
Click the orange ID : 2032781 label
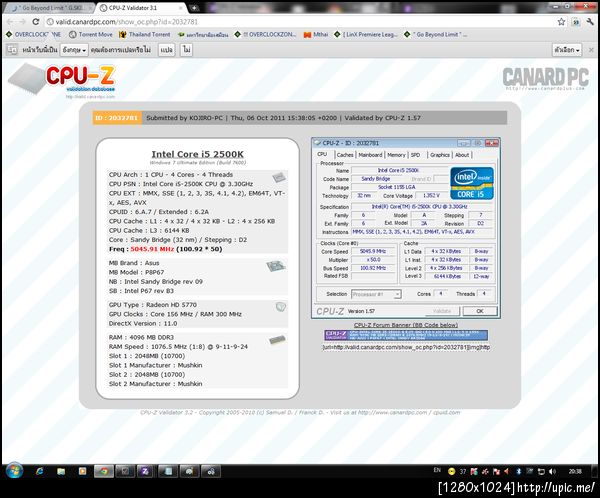click(117, 118)
